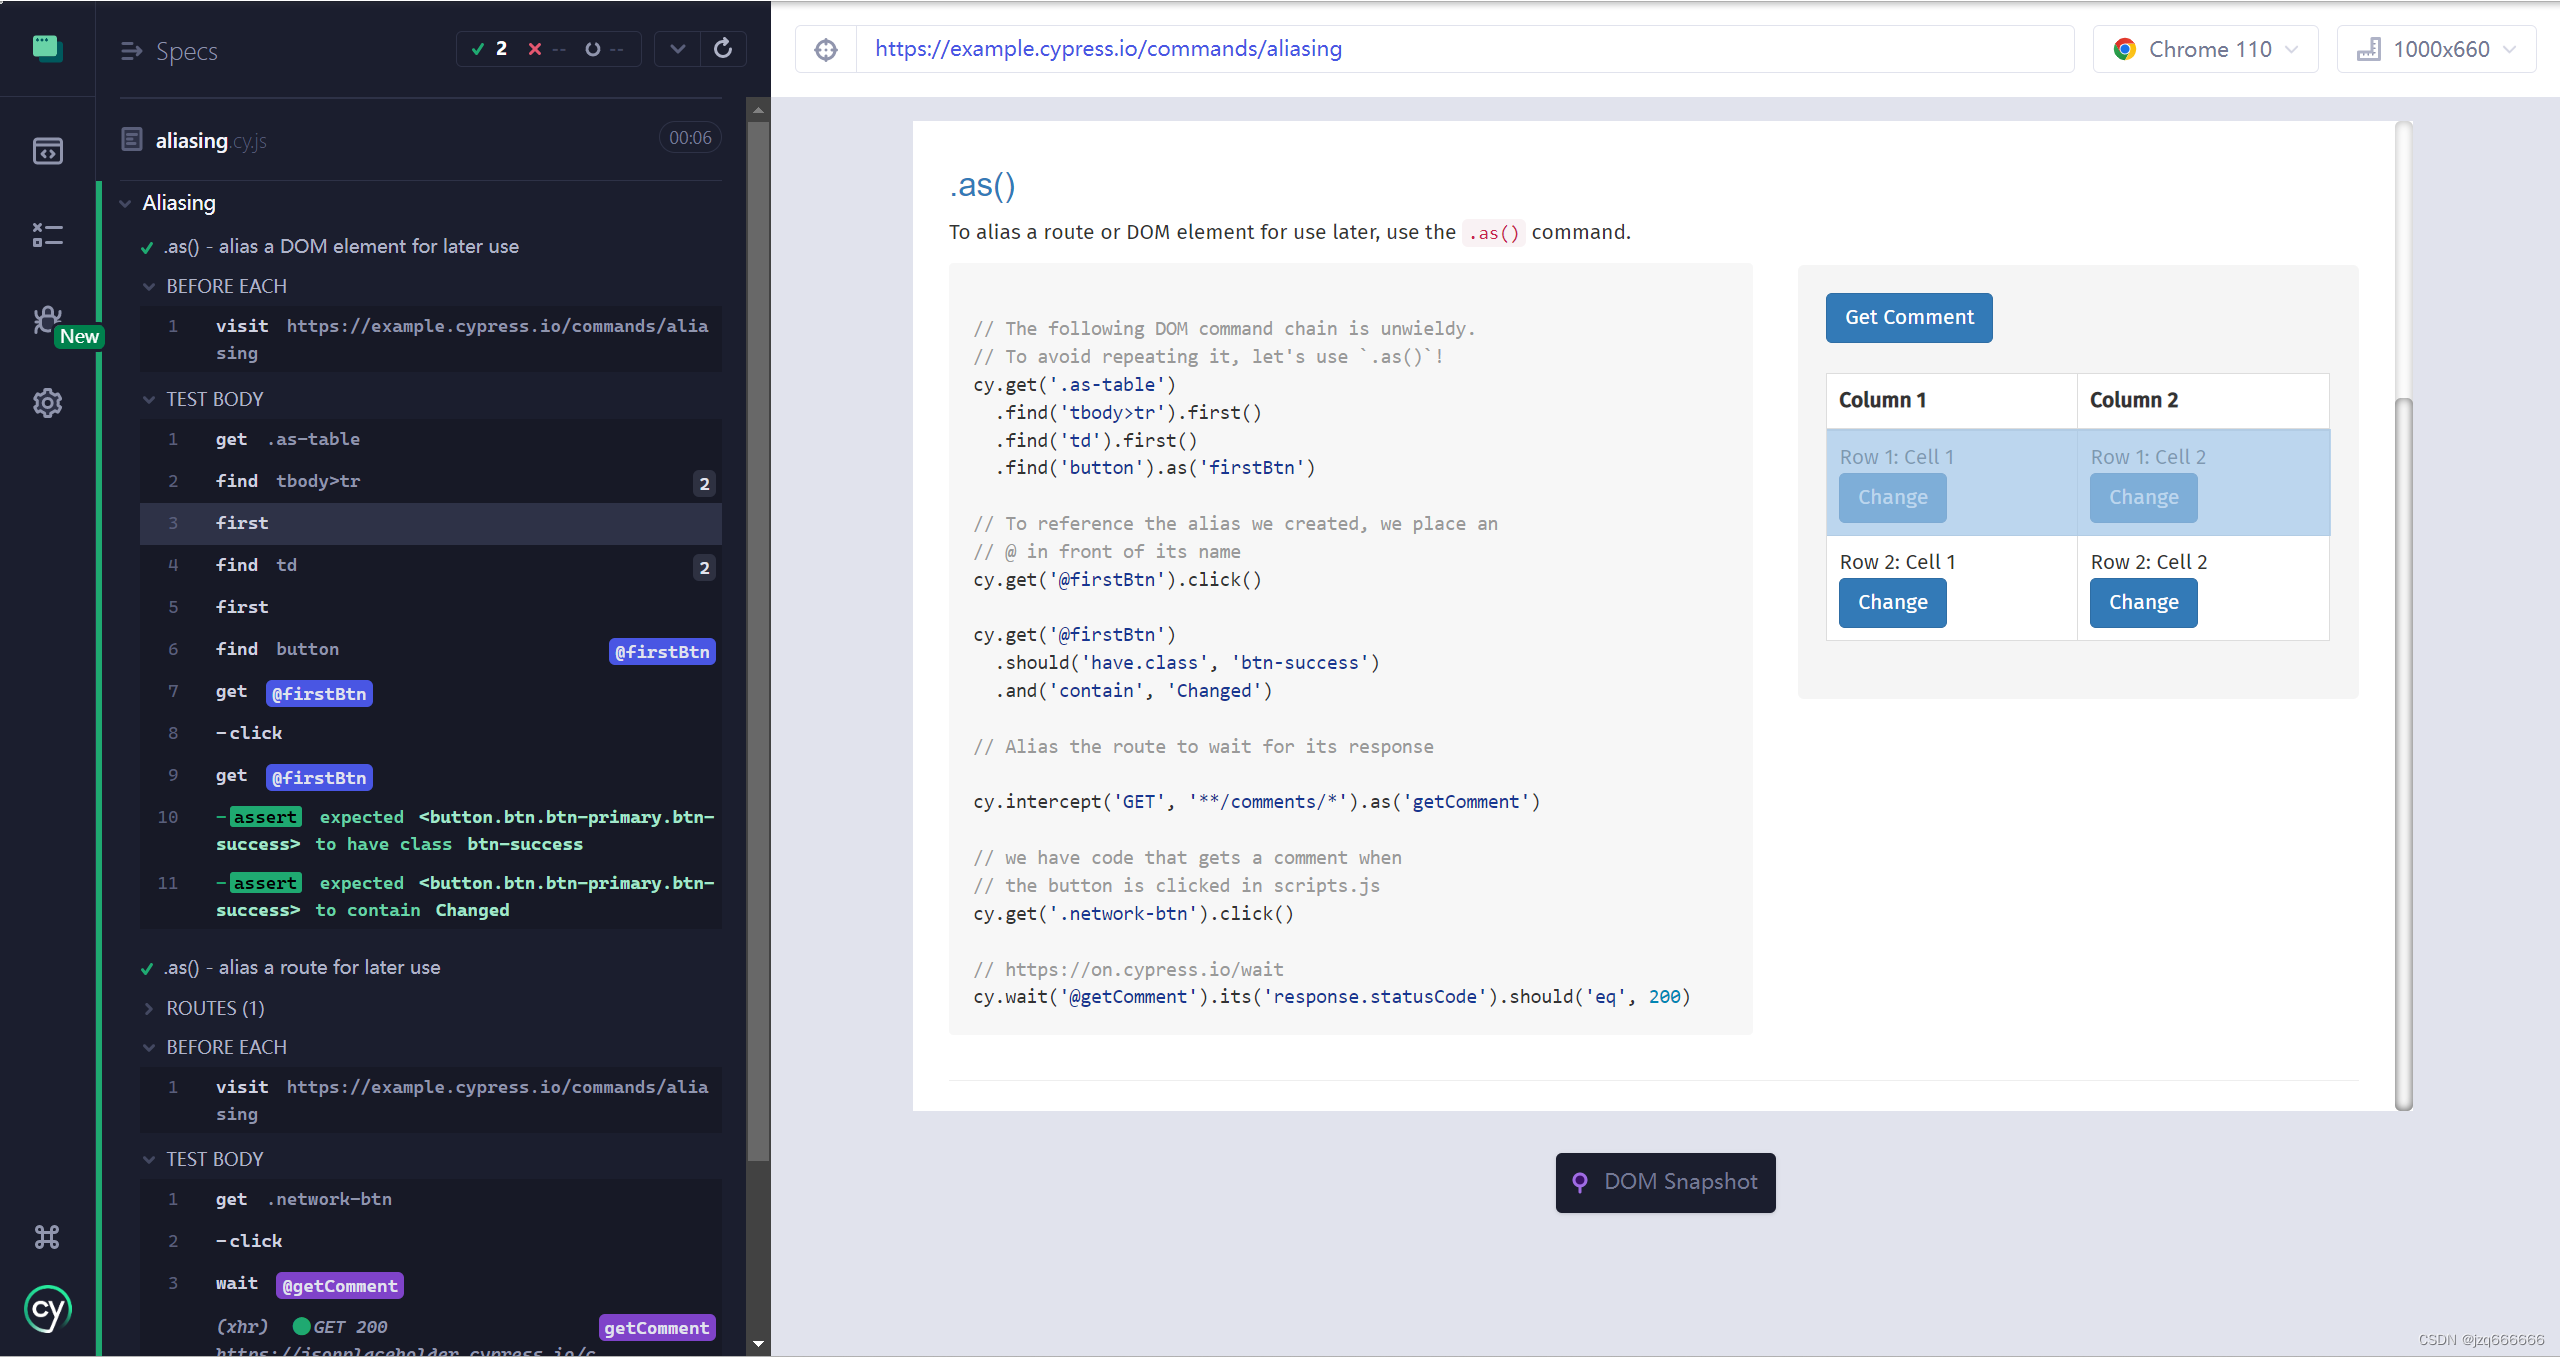Open the Settings gear in sidebar

tap(47, 403)
